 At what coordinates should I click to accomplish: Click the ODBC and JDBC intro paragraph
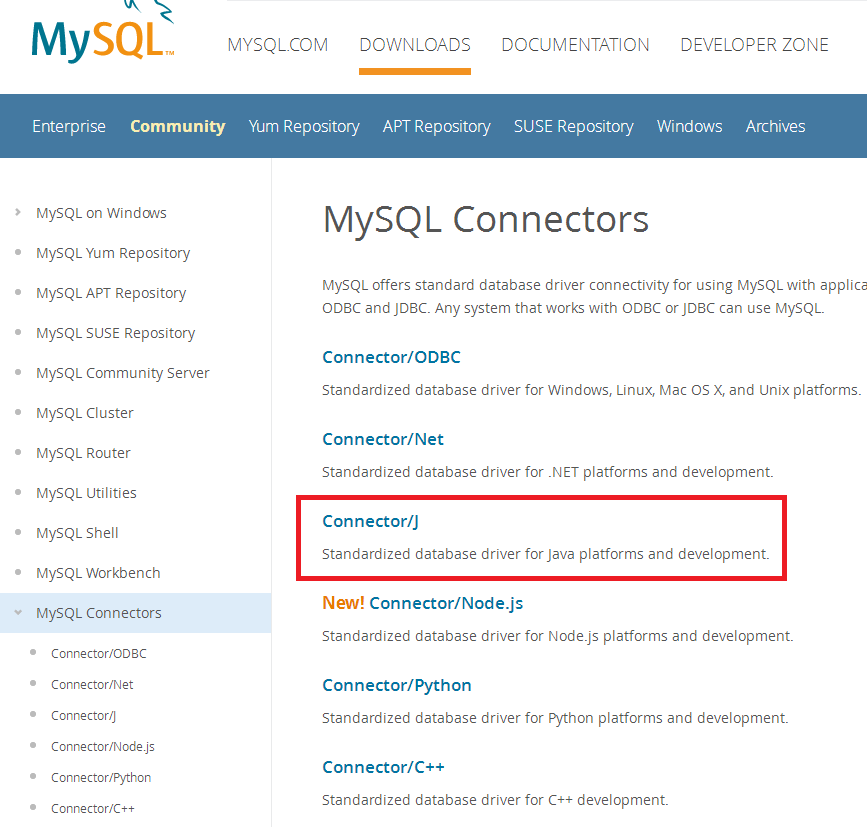point(594,296)
